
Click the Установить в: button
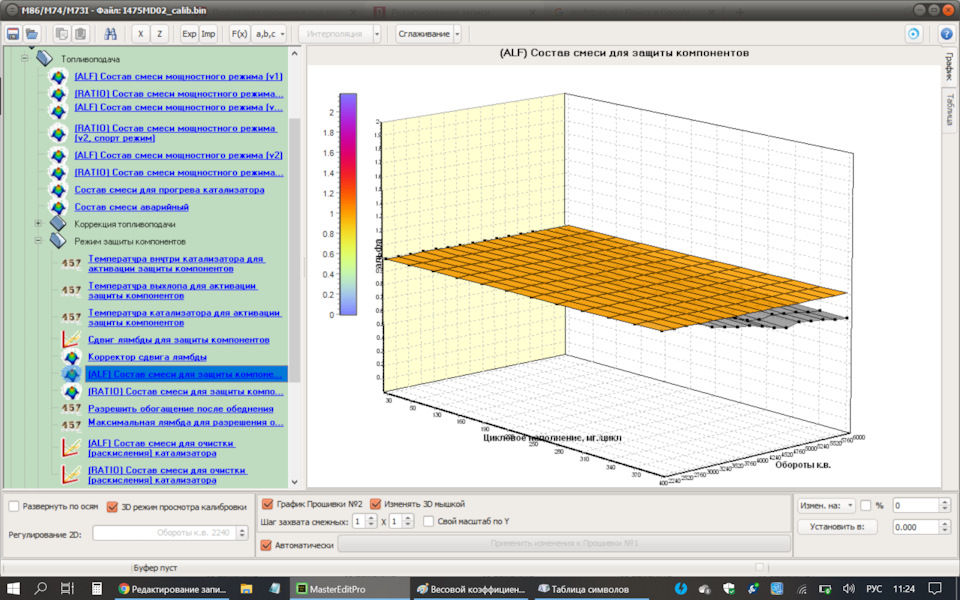[837, 527]
